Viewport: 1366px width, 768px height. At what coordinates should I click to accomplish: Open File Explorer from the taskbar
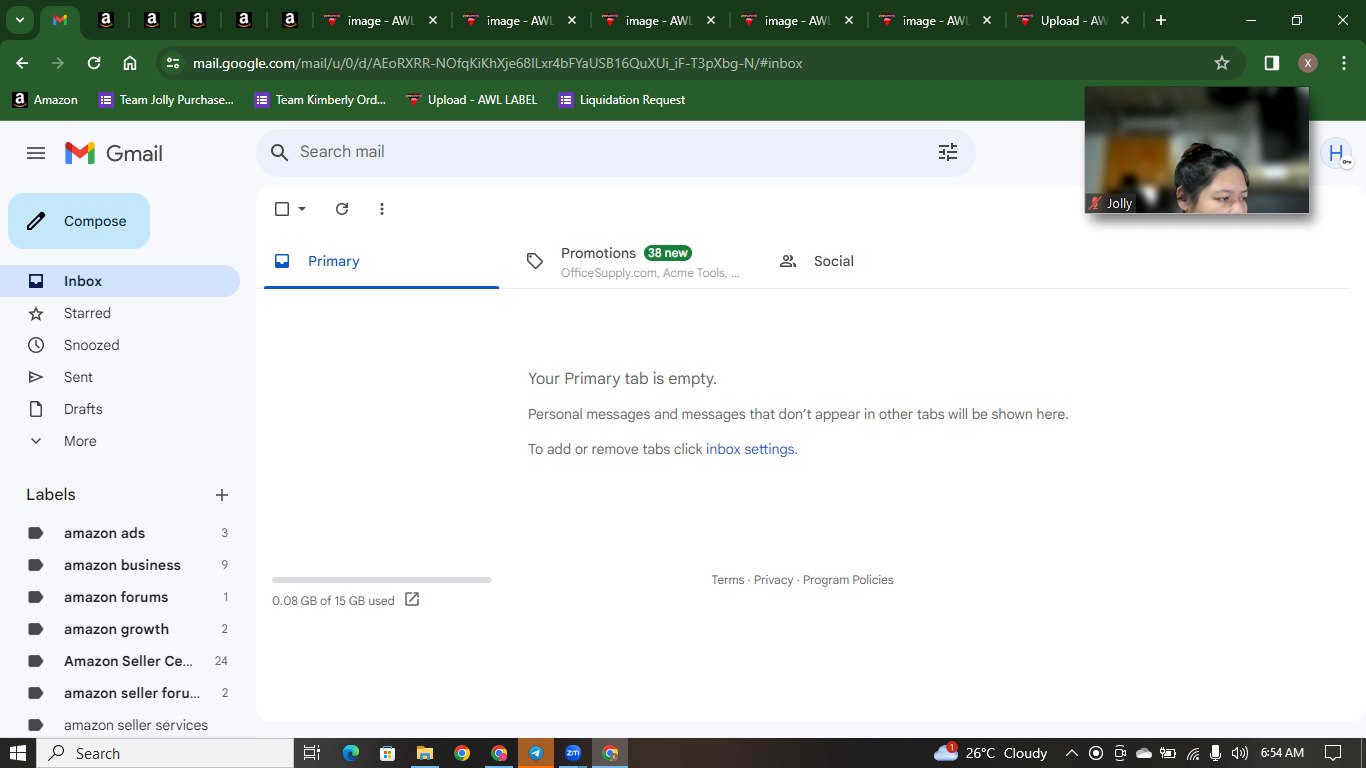pyautogui.click(x=424, y=753)
